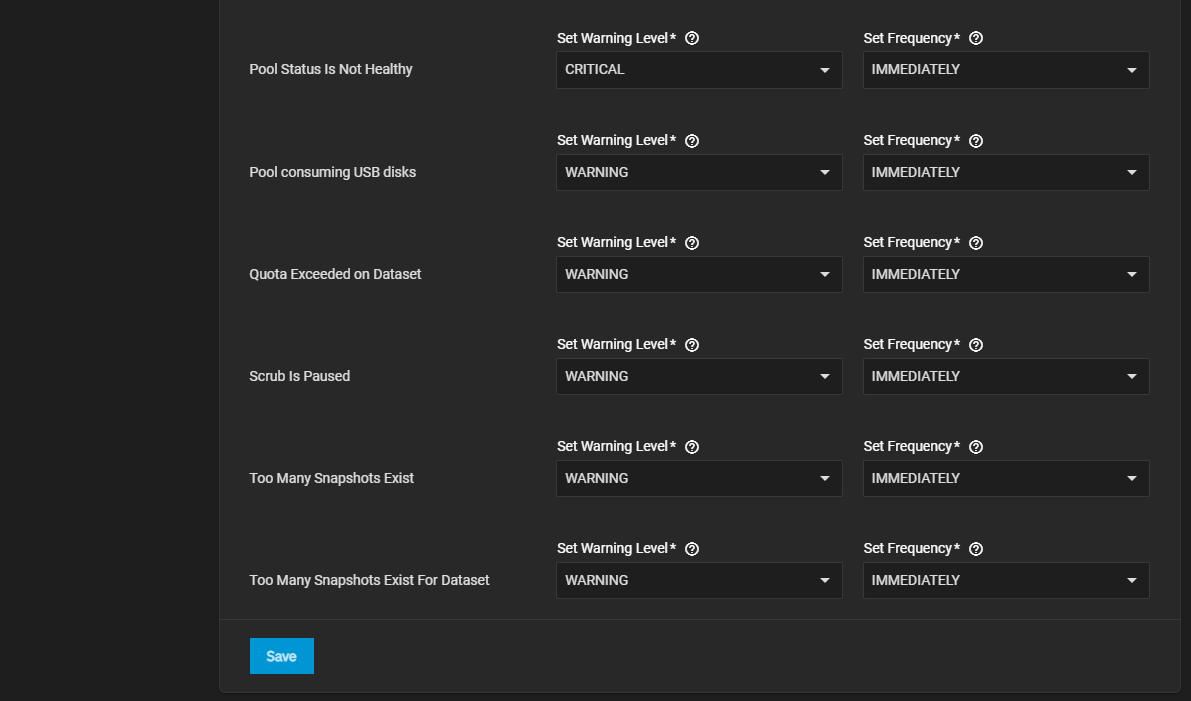Expand Pool Status frequency dropdown
The height and width of the screenshot is (701, 1191).
[1005, 70]
